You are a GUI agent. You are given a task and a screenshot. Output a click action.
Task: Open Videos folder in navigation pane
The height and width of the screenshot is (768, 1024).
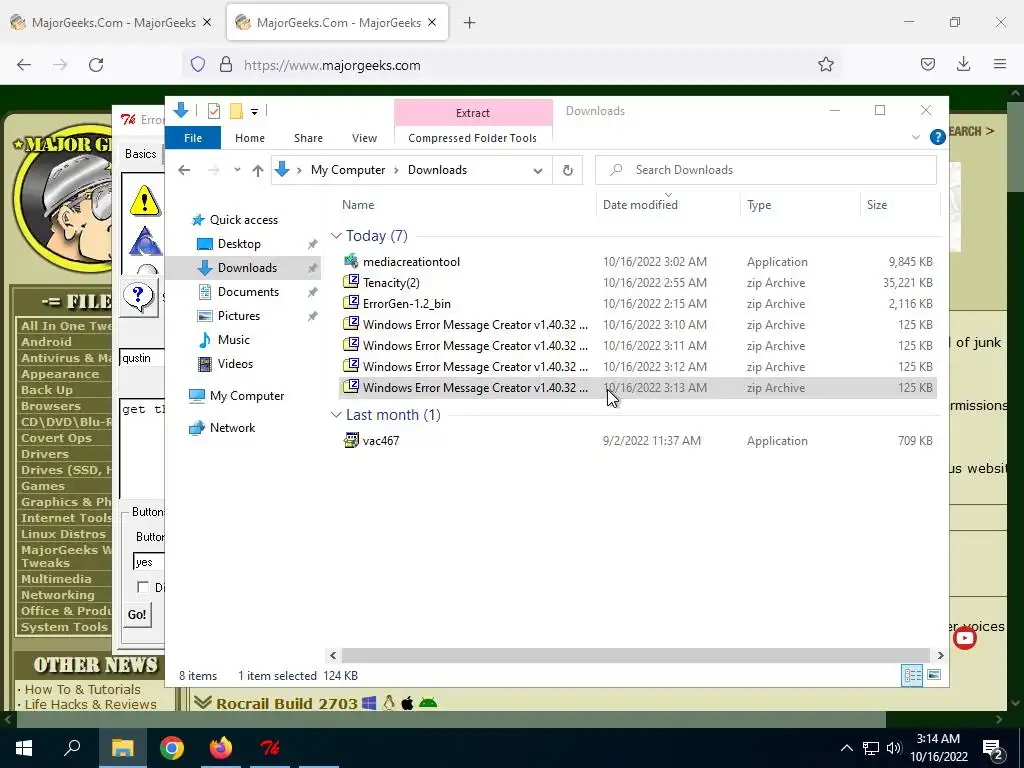235,364
